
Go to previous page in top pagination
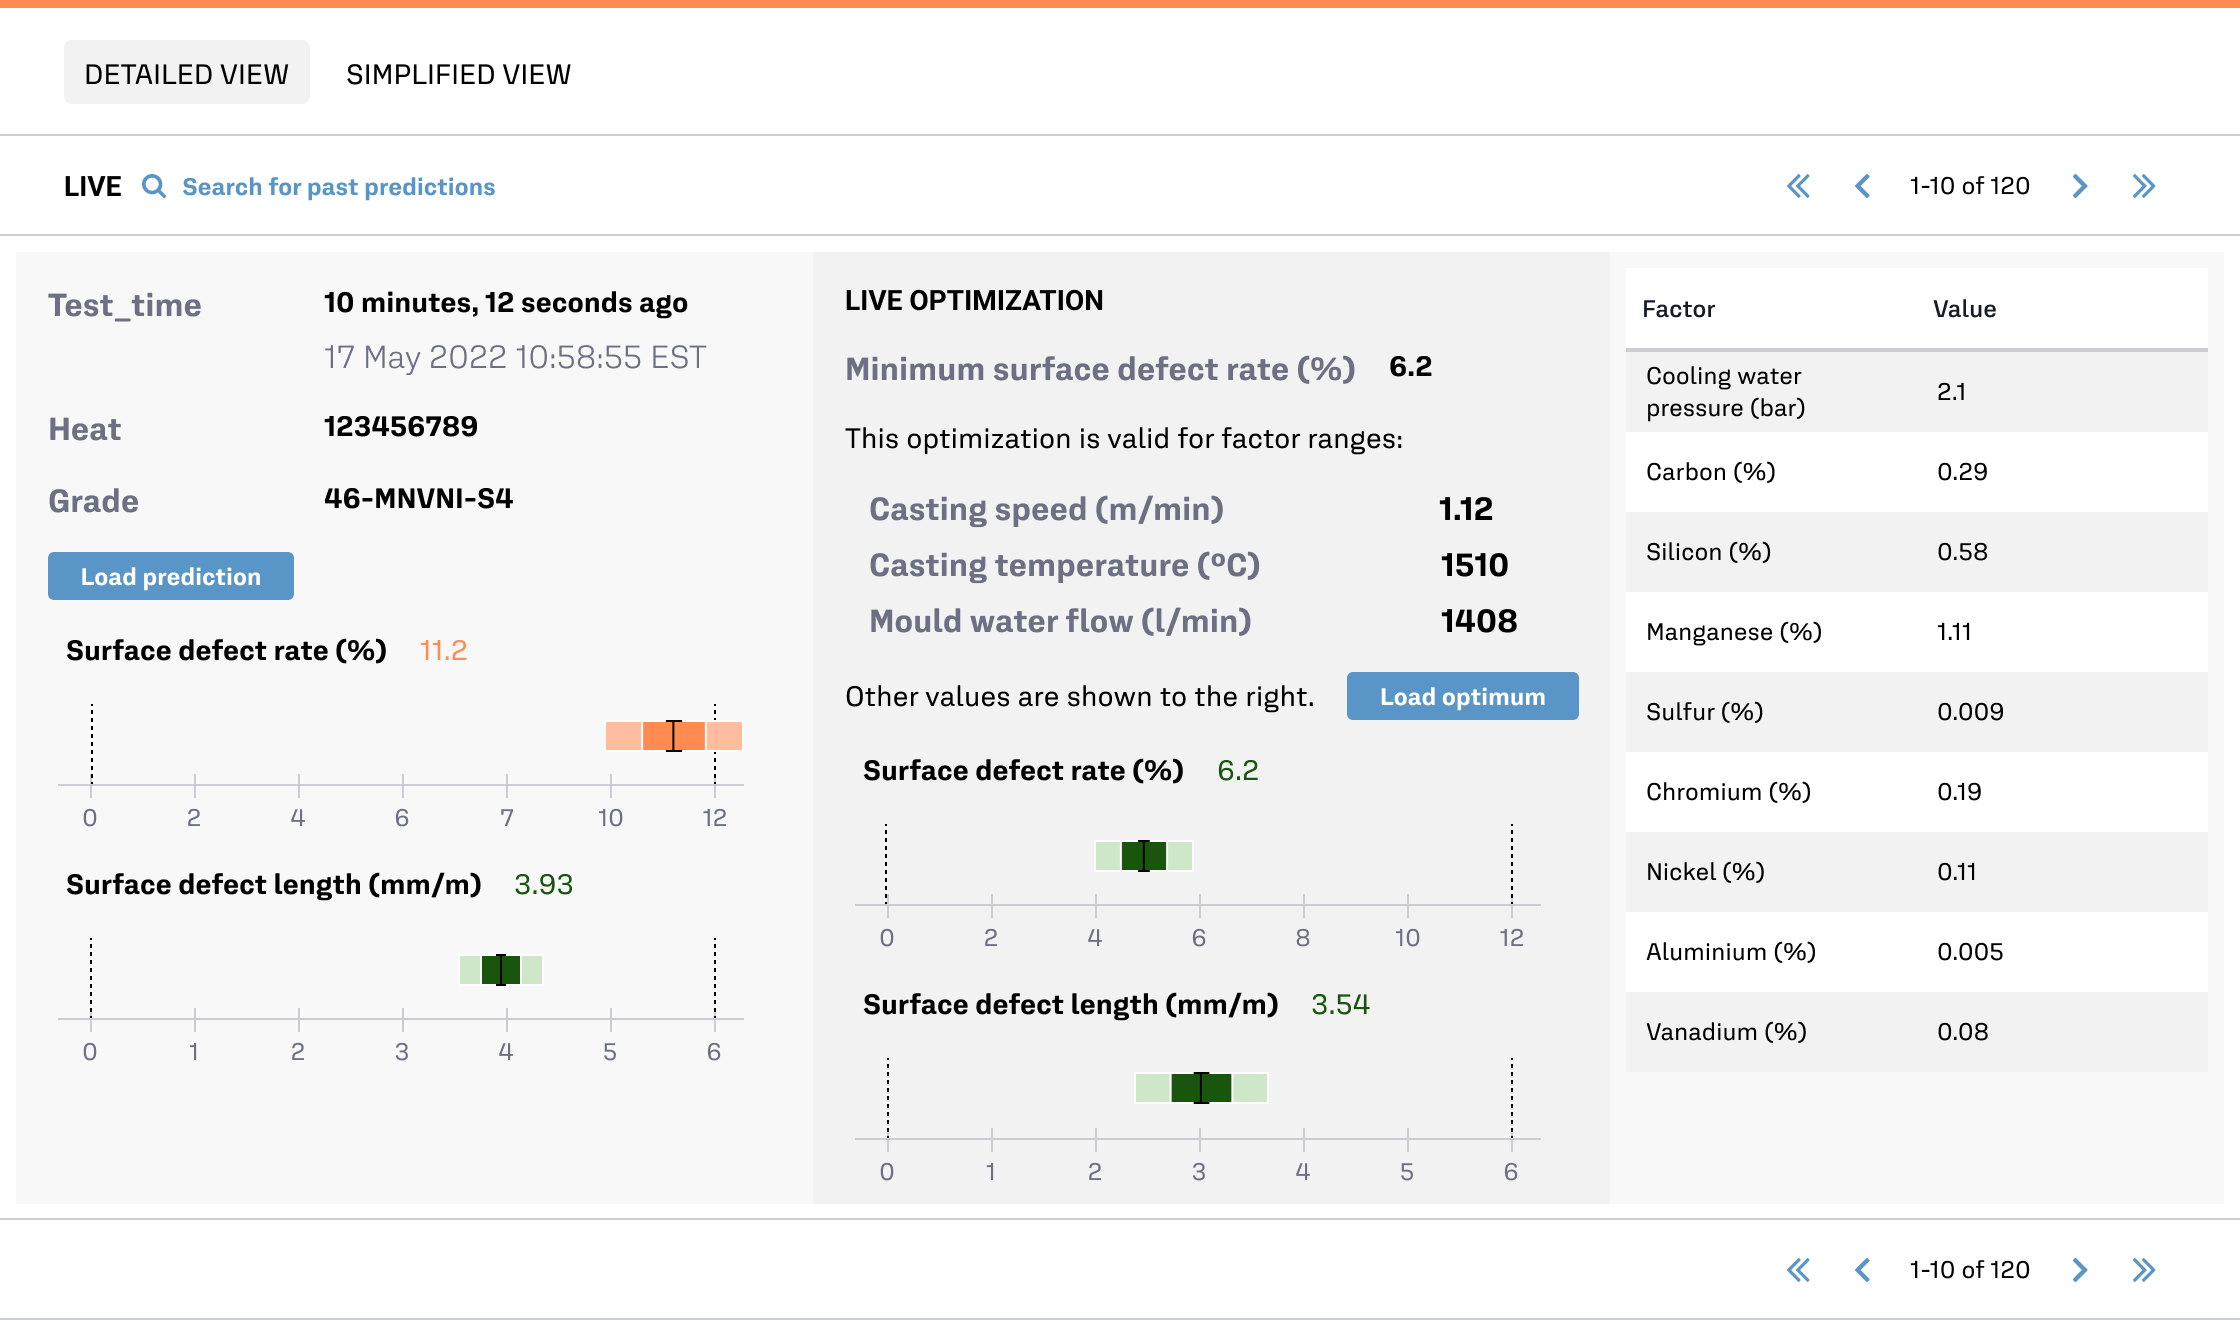coord(1862,186)
